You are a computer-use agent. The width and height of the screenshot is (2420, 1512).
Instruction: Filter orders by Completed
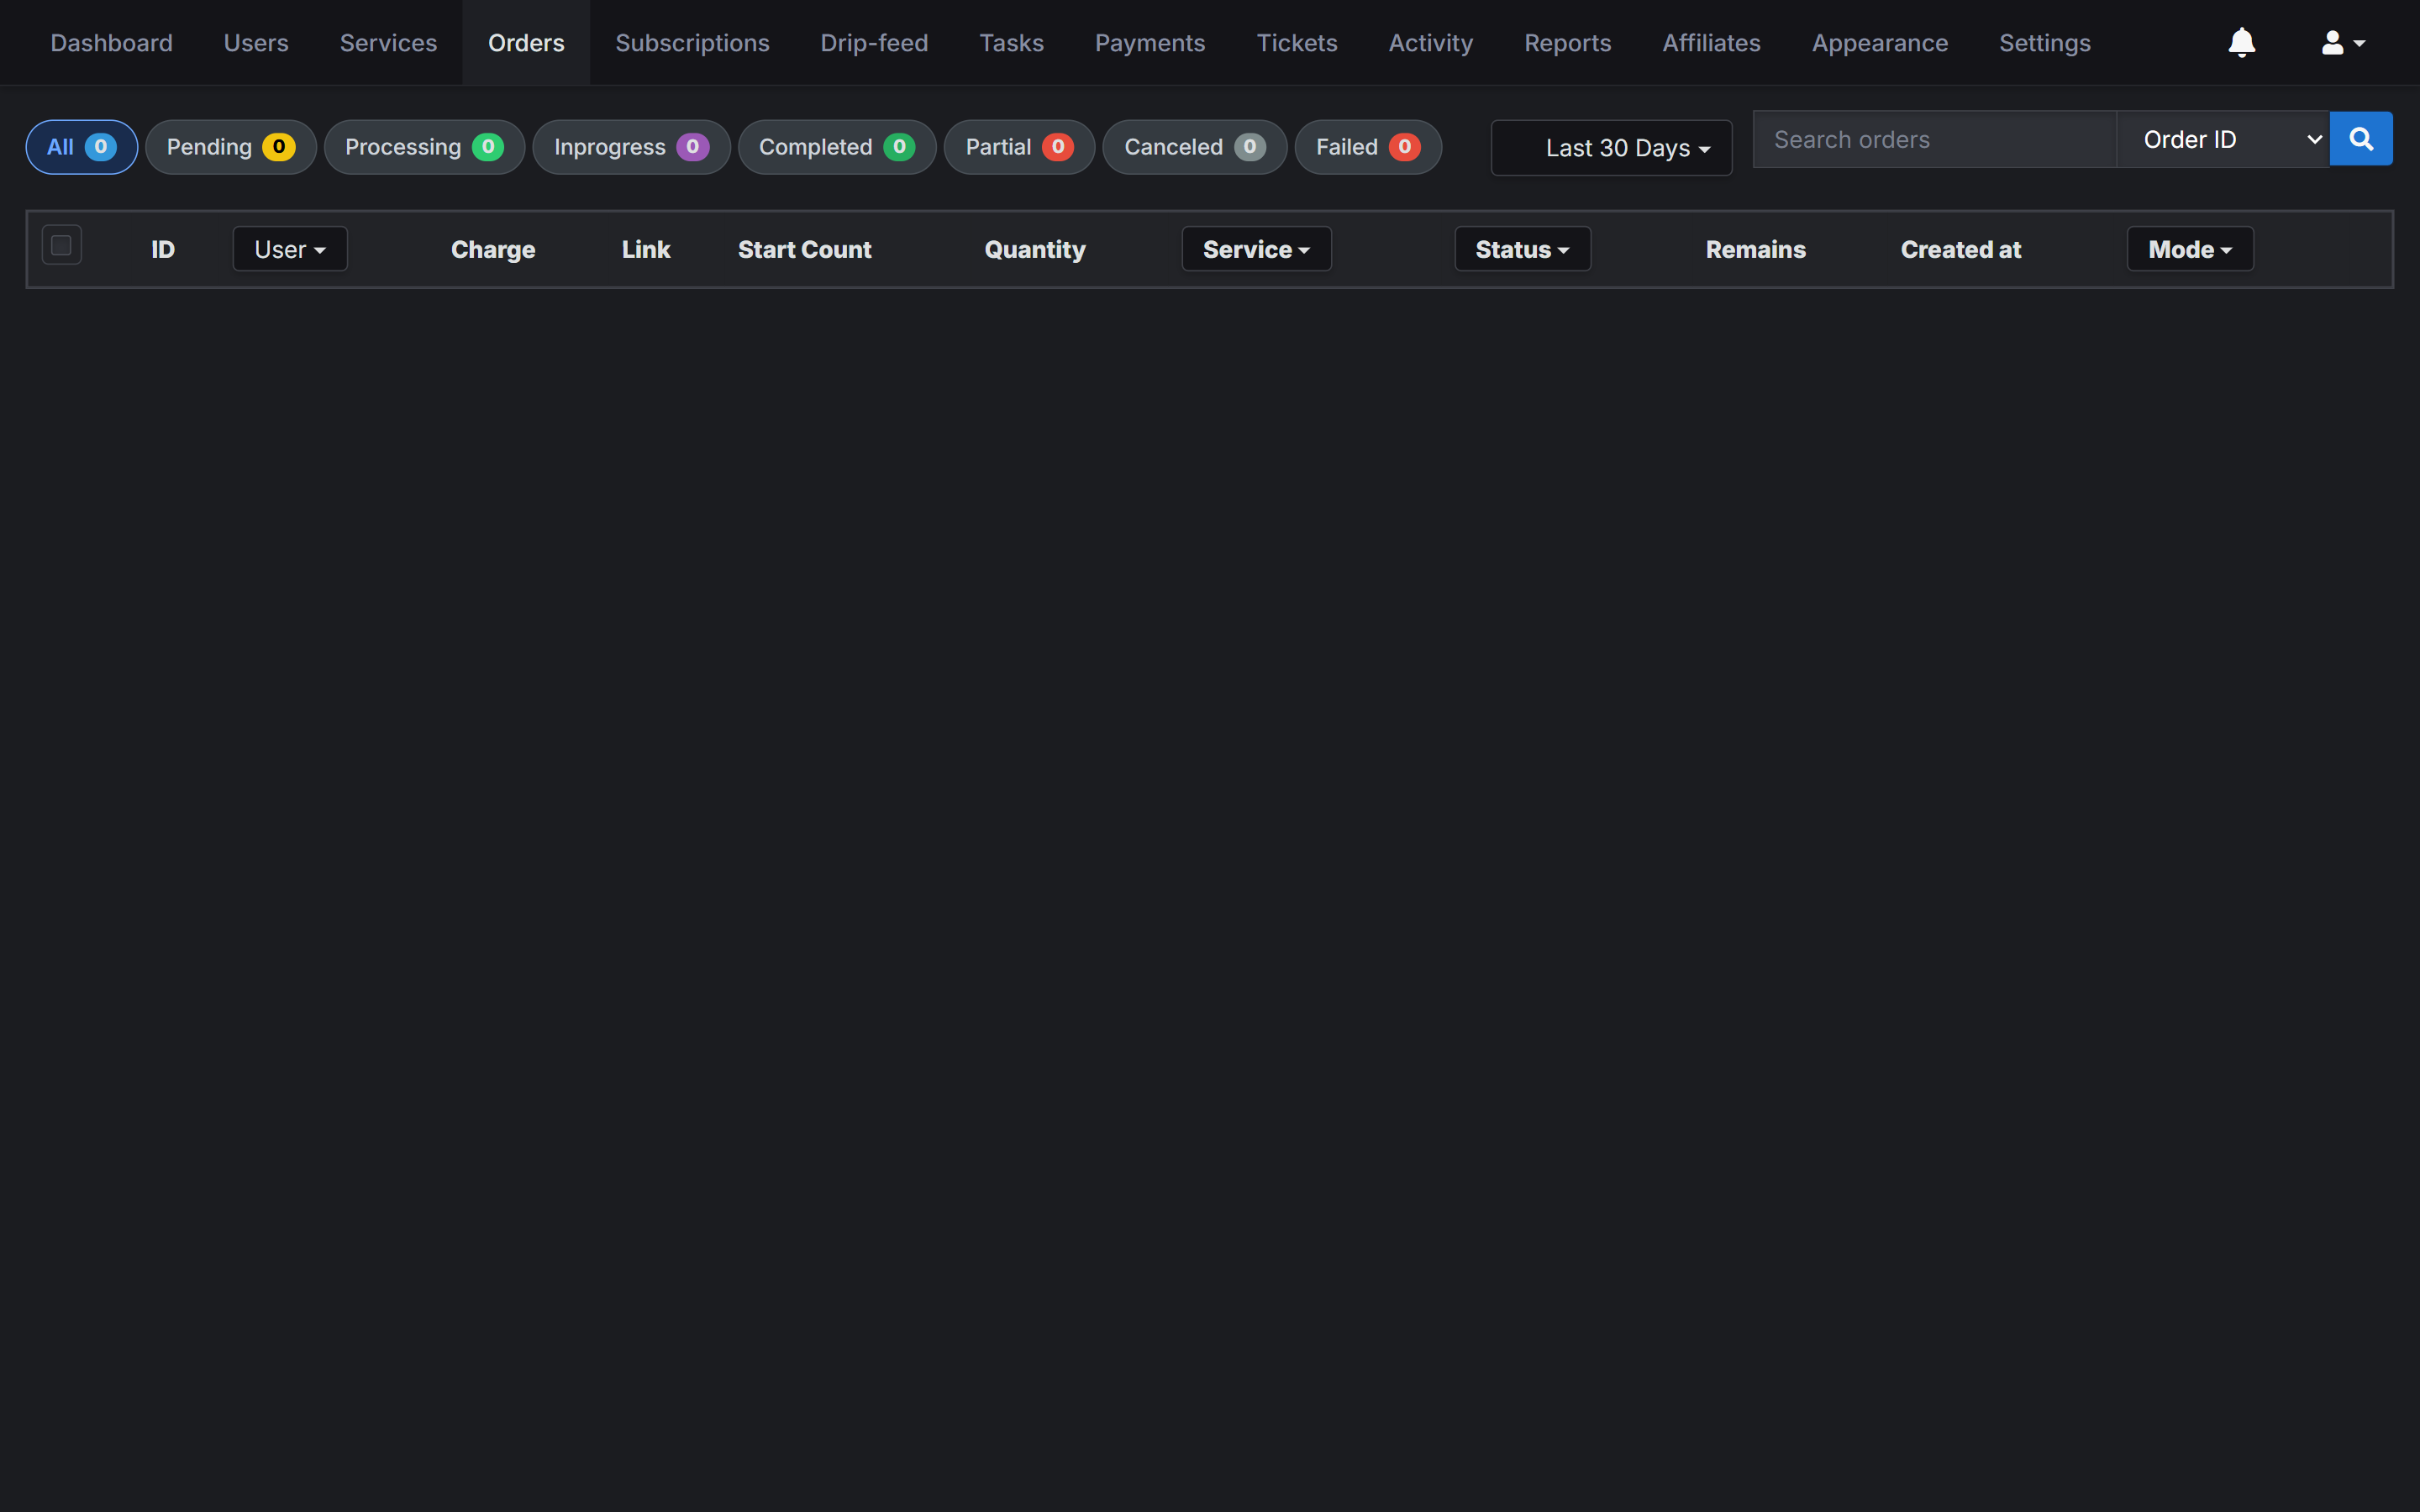tap(836, 147)
